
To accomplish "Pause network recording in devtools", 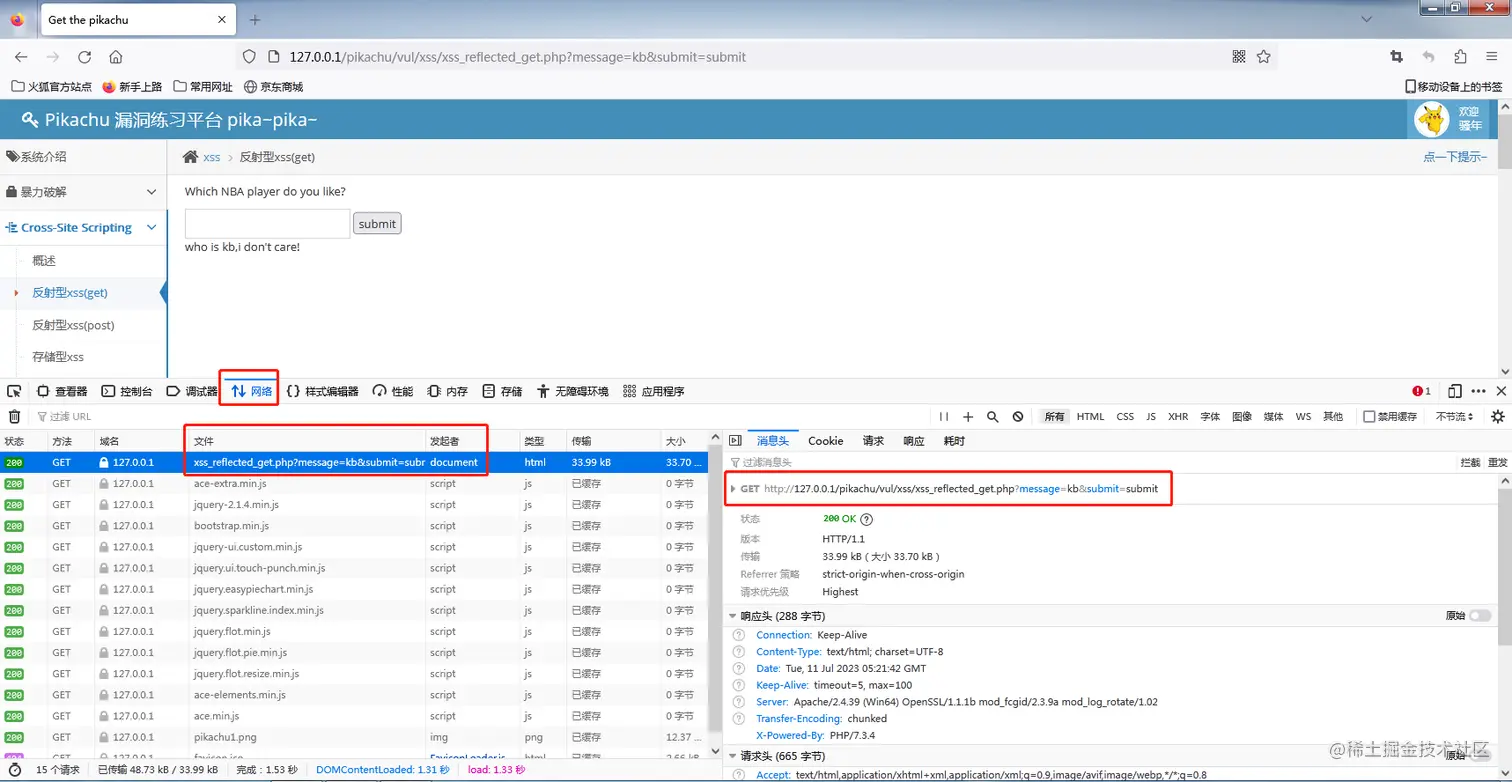I will (944, 417).
